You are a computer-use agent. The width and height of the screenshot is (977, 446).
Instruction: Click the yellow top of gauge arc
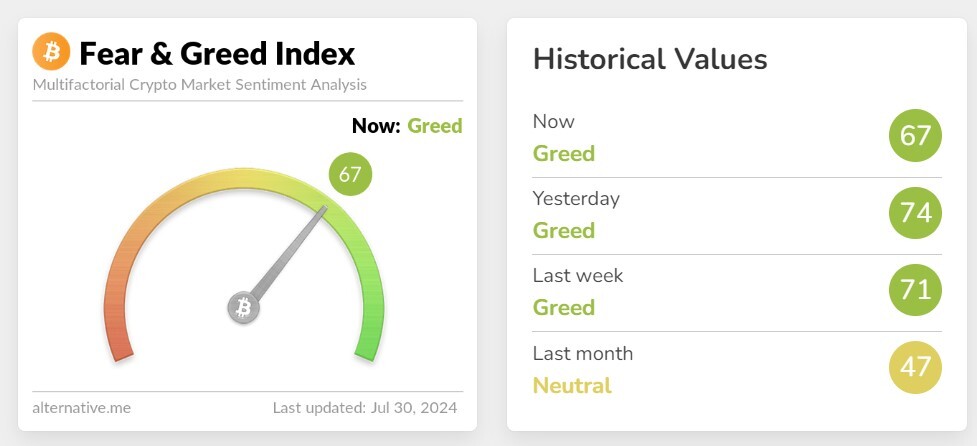pyautogui.click(x=244, y=178)
